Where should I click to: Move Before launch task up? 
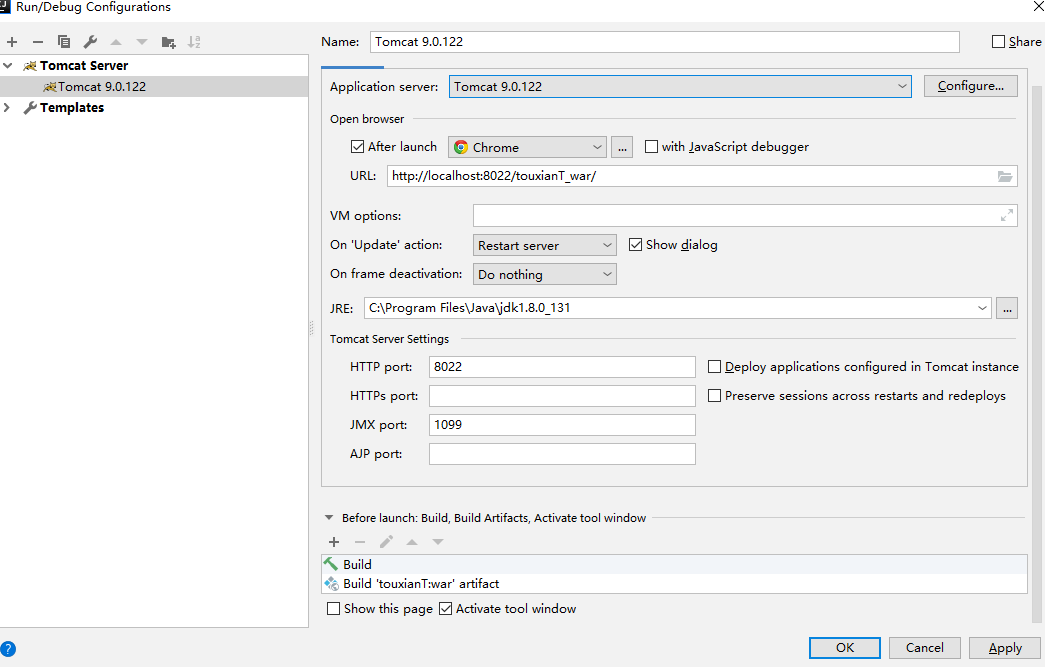pyautogui.click(x=412, y=542)
